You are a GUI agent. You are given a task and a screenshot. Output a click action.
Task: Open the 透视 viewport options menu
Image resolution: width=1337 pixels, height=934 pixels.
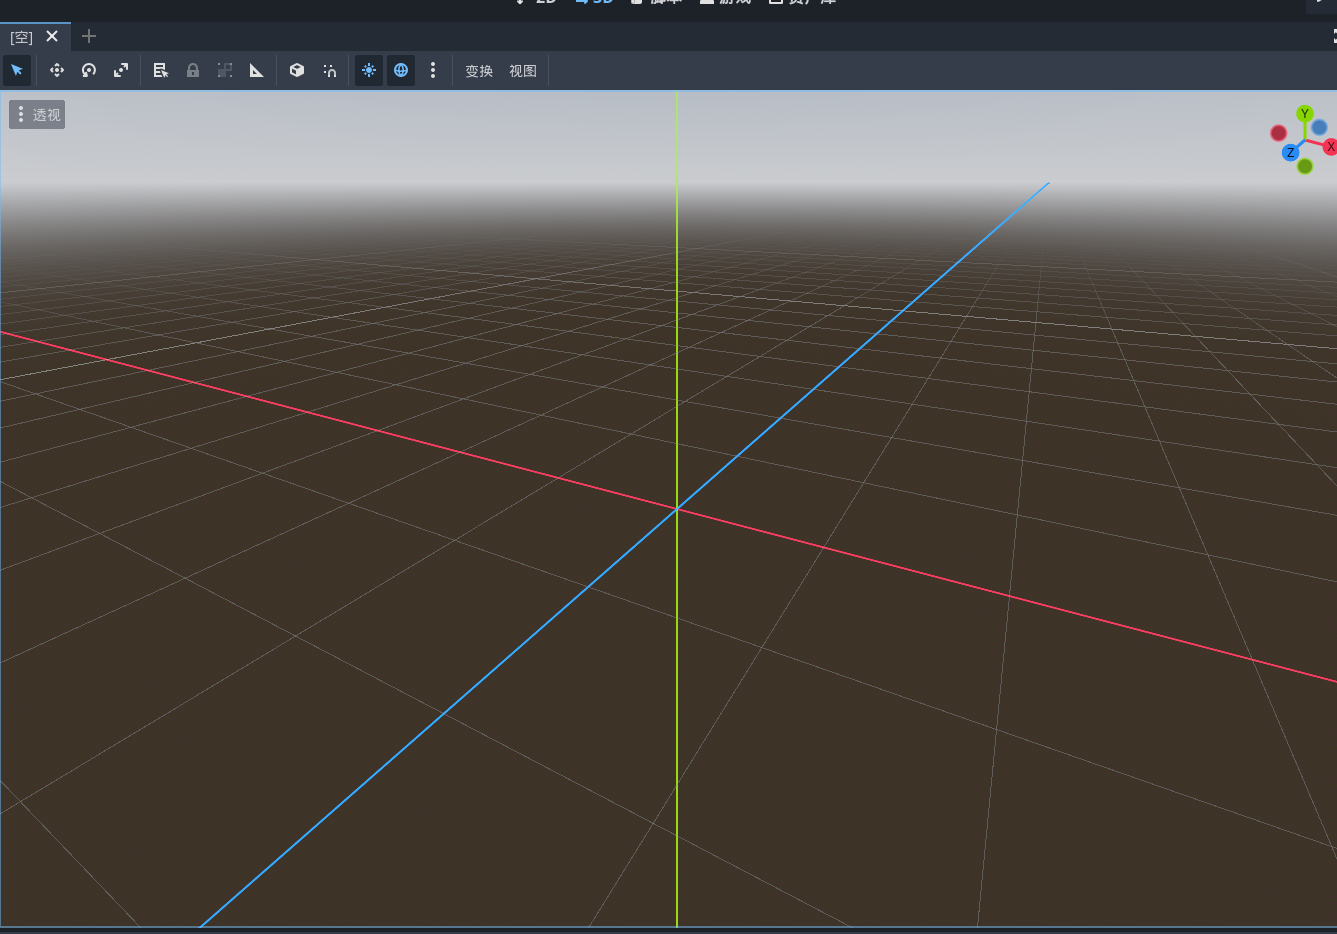click(37, 115)
